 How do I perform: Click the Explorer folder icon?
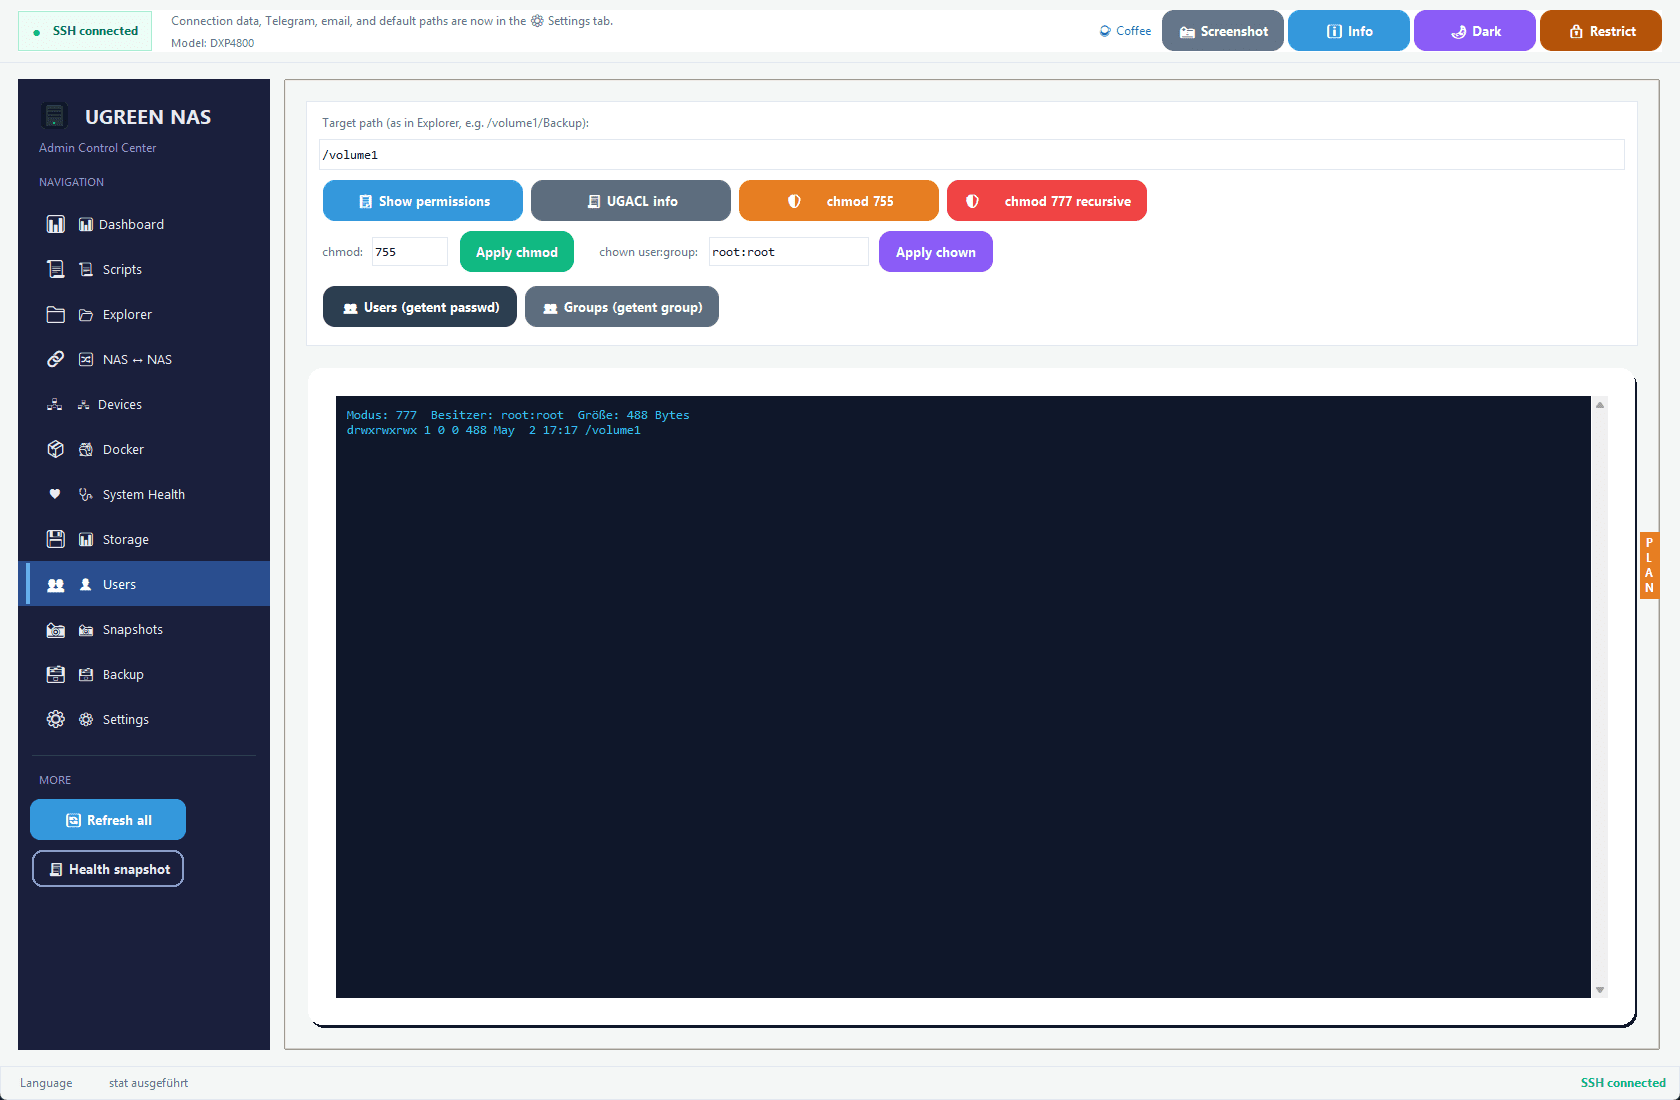(x=56, y=314)
